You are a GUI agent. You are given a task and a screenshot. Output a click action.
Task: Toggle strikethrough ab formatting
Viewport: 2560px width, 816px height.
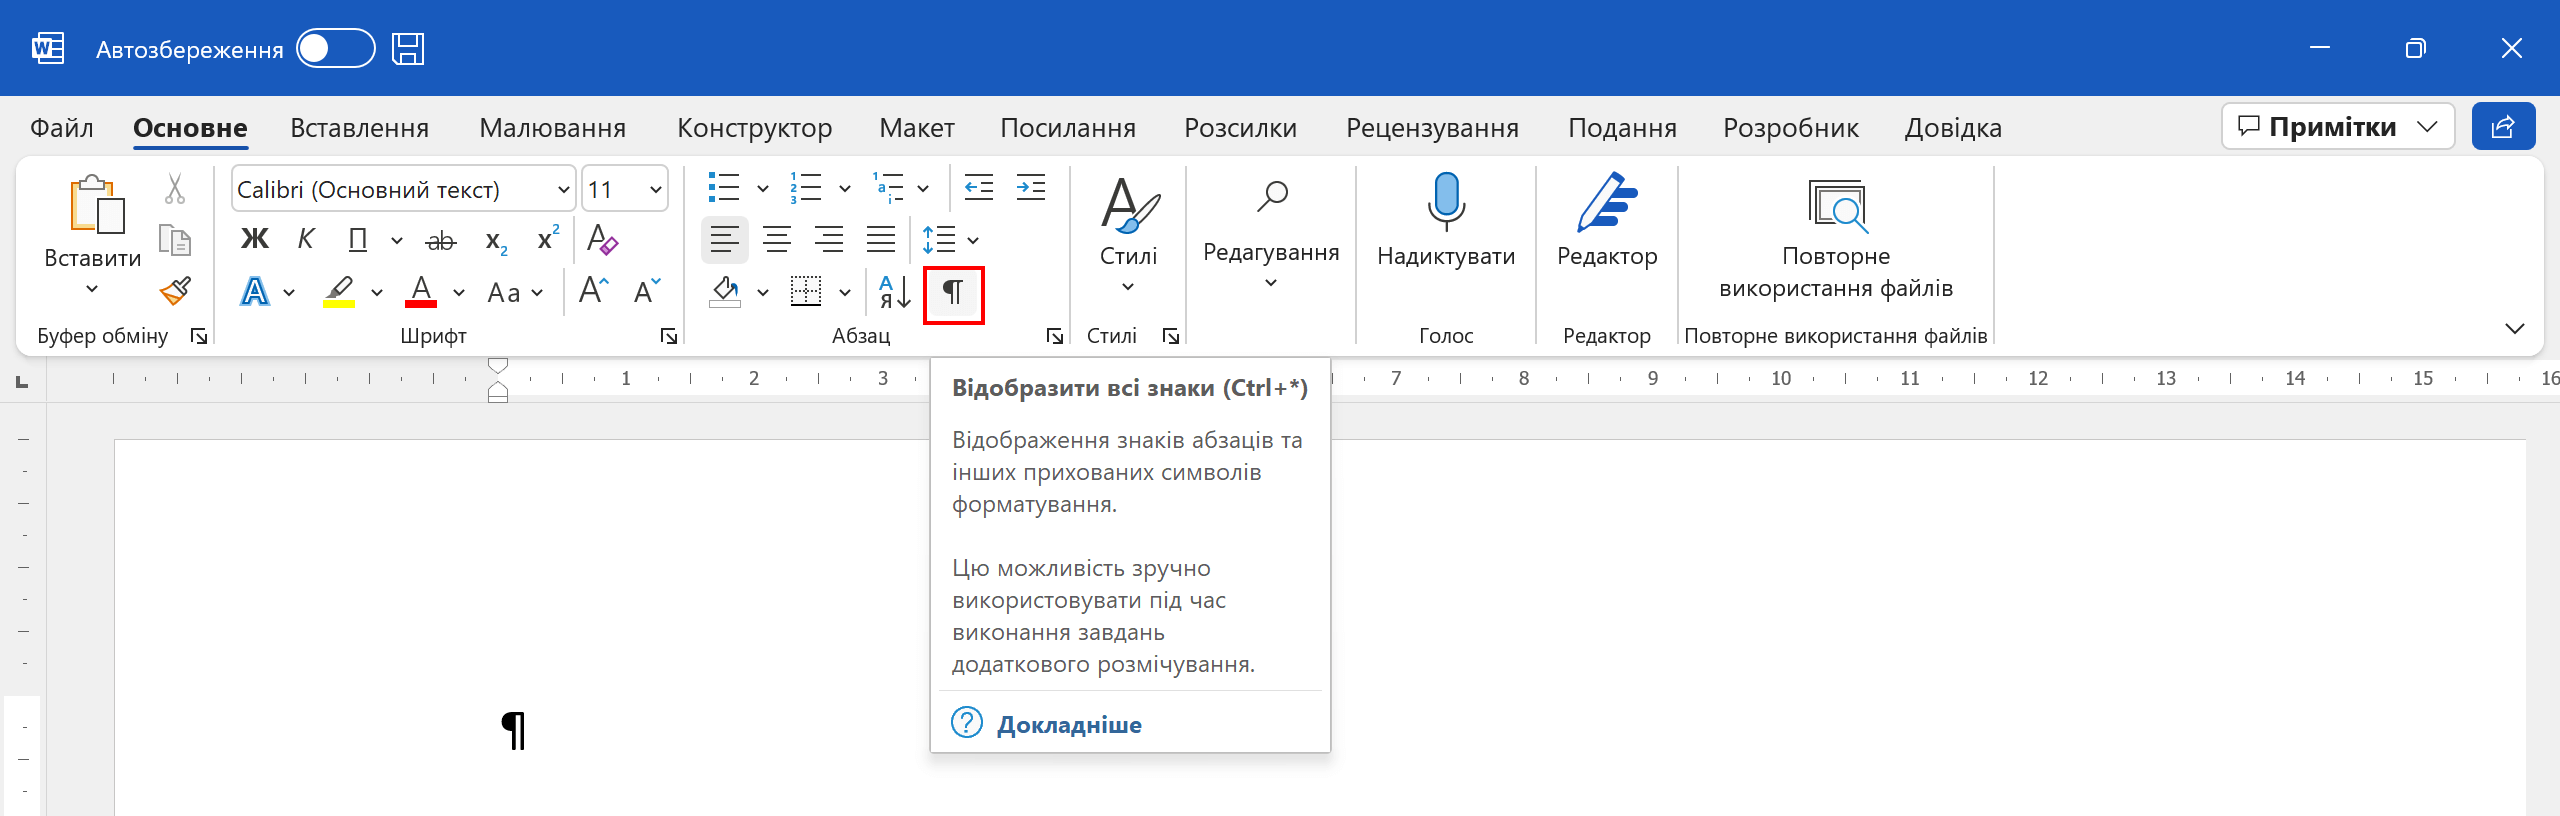click(x=441, y=239)
